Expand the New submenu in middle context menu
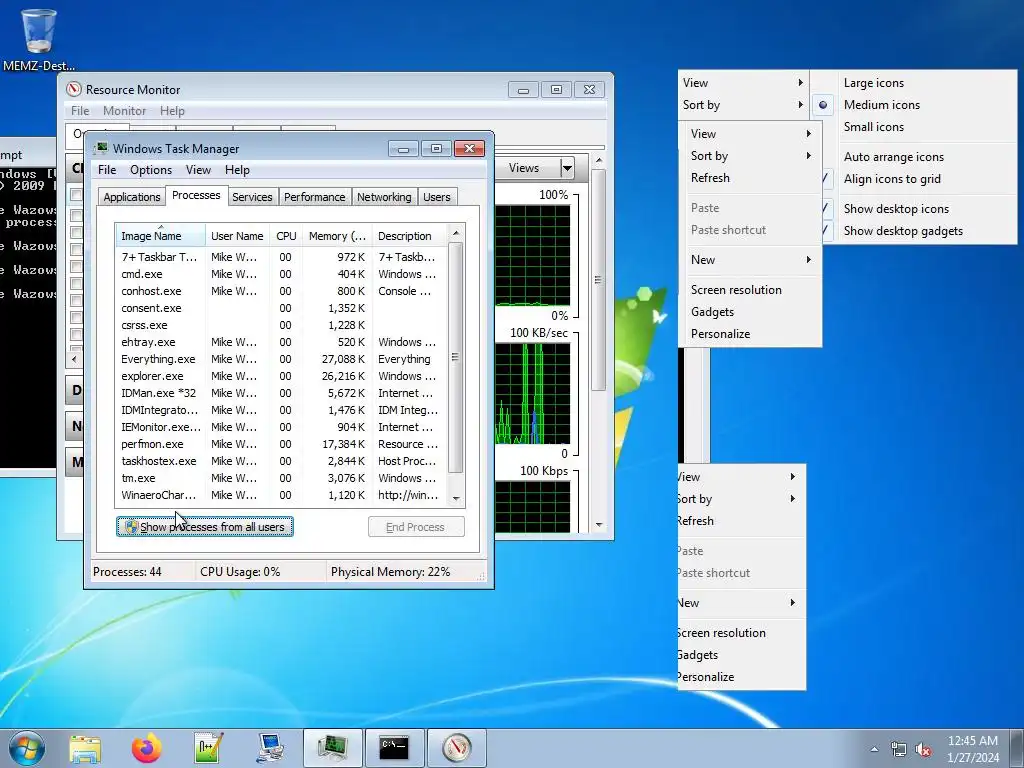1024x768 pixels. pos(751,260)
